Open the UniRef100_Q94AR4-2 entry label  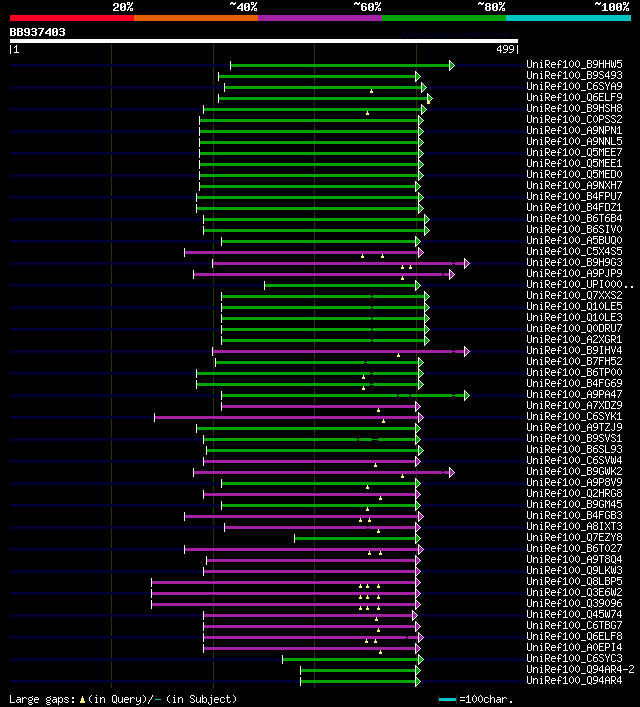[580, 669]
